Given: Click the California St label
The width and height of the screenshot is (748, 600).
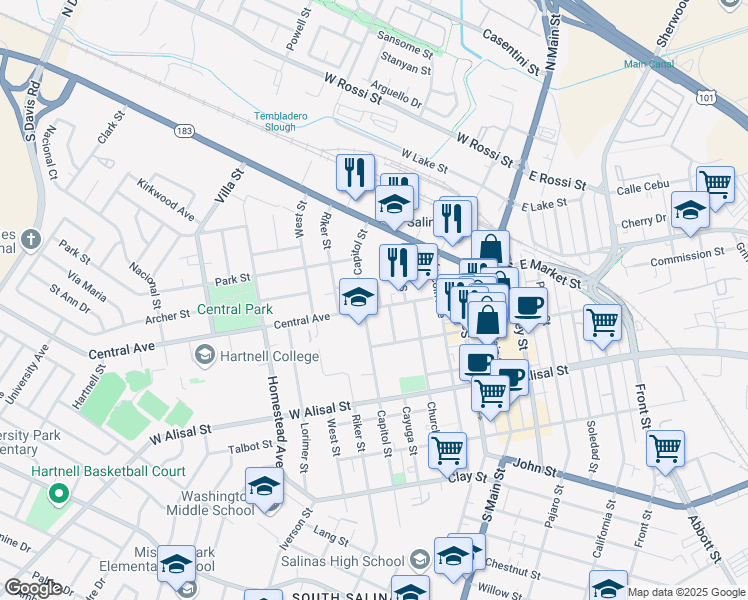Looking at the screenshot, I should tap(604, 528).
